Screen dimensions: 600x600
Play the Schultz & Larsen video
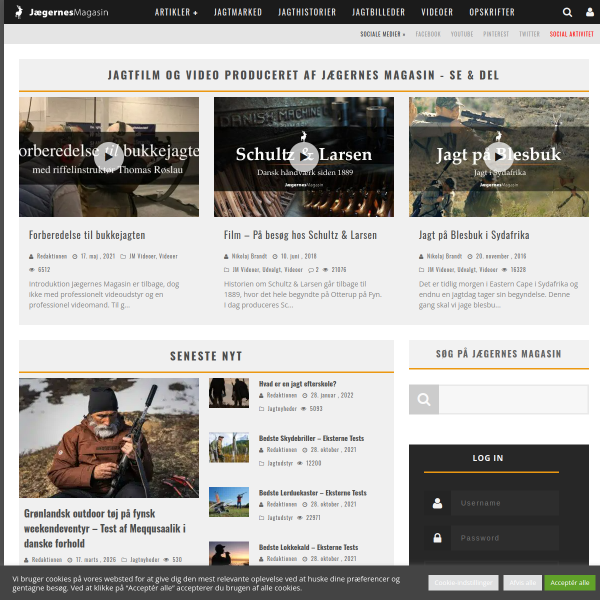click(x=304, y=157)
